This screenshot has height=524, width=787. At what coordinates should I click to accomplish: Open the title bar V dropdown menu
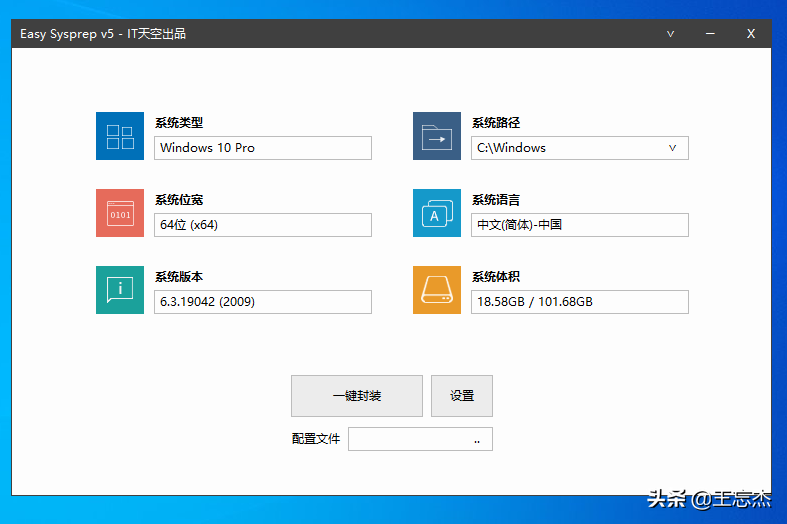[x=671, y=34]
